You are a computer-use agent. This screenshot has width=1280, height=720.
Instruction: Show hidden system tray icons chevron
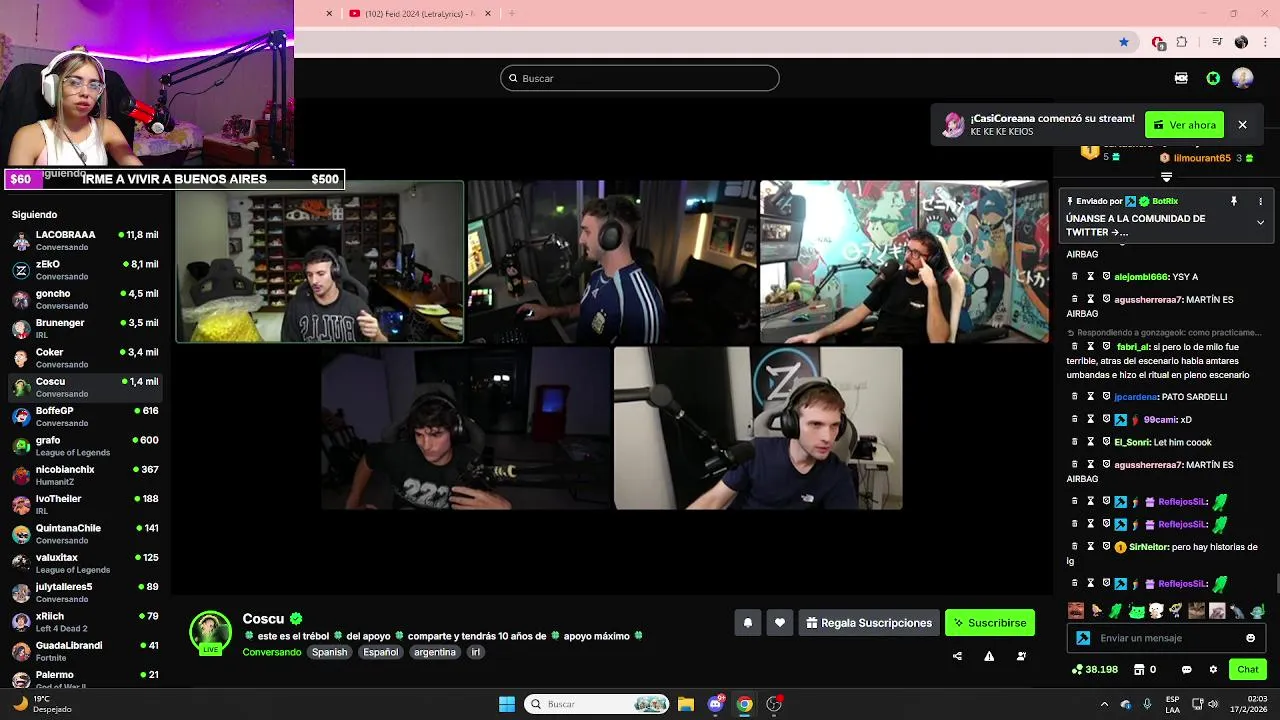pyautogui.click(x=1105, y=704)
